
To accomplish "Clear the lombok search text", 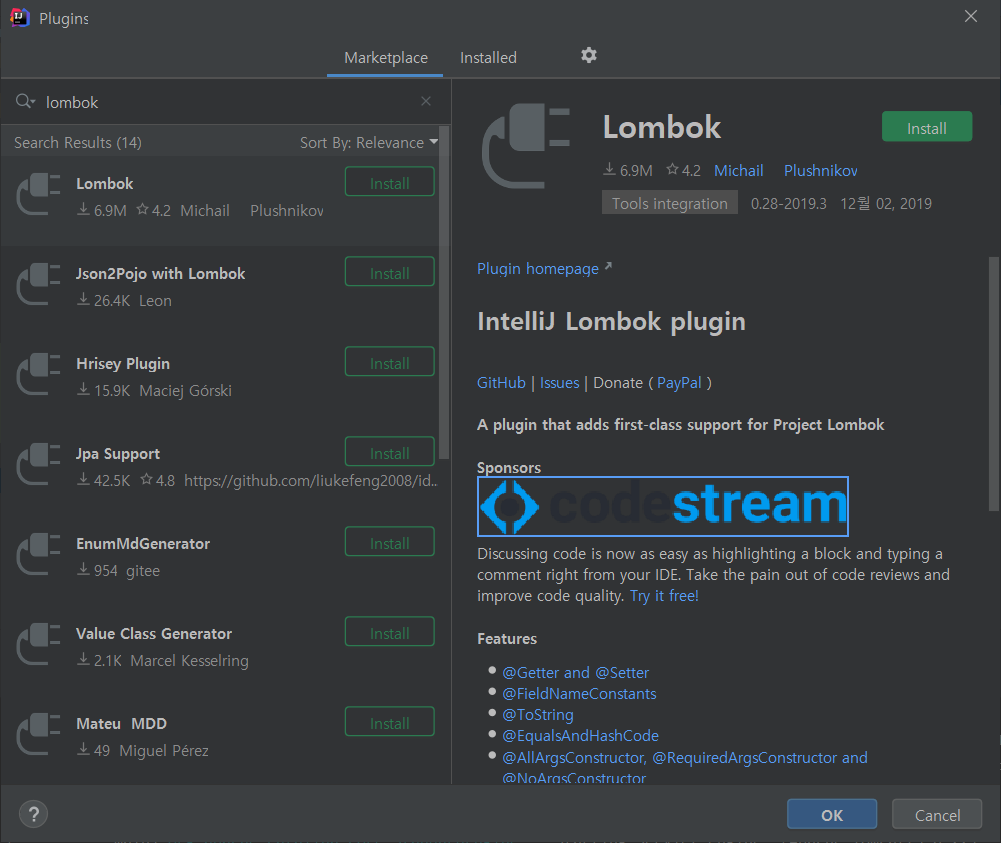I will click(426, 101).
